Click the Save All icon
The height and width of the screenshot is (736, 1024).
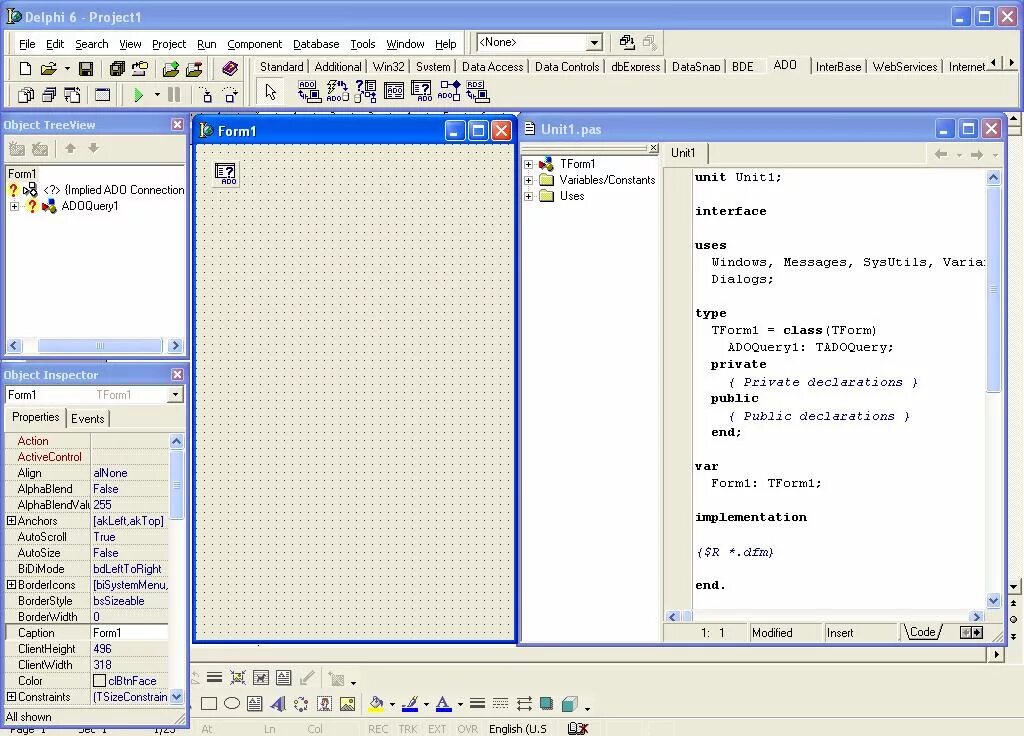pos(117,68)
